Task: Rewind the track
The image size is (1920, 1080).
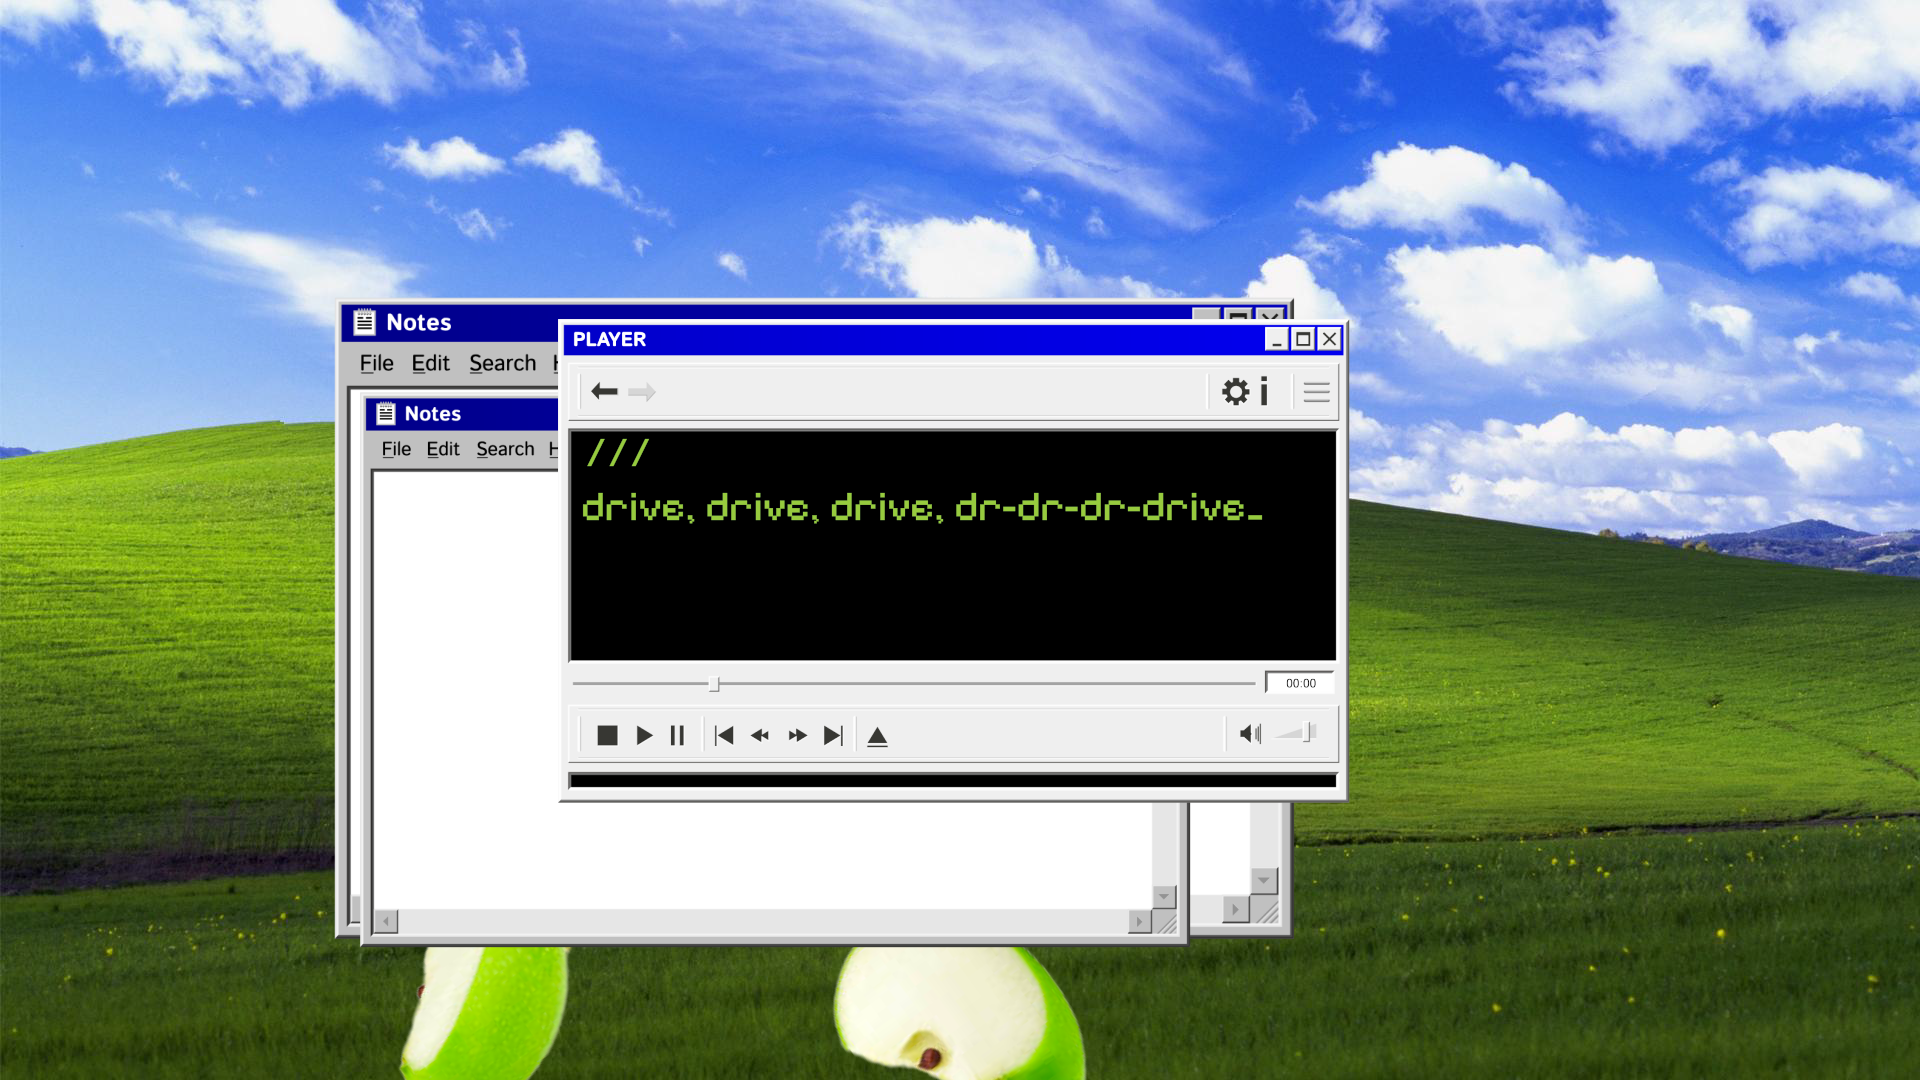Action: point(760,736)
